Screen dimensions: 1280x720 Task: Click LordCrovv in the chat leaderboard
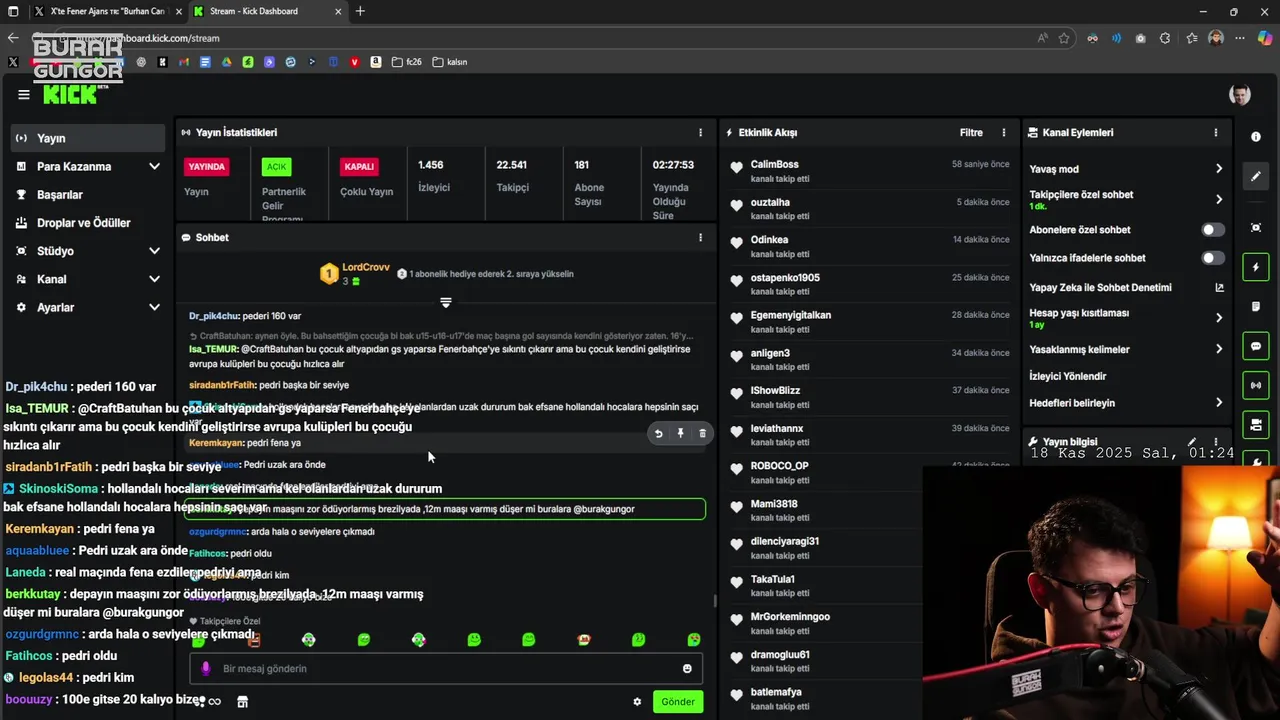[x=366, y=267]
